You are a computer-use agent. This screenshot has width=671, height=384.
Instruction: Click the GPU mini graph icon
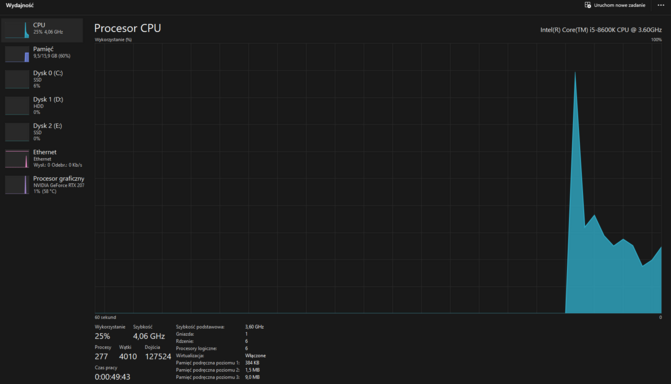click(17, 185)
